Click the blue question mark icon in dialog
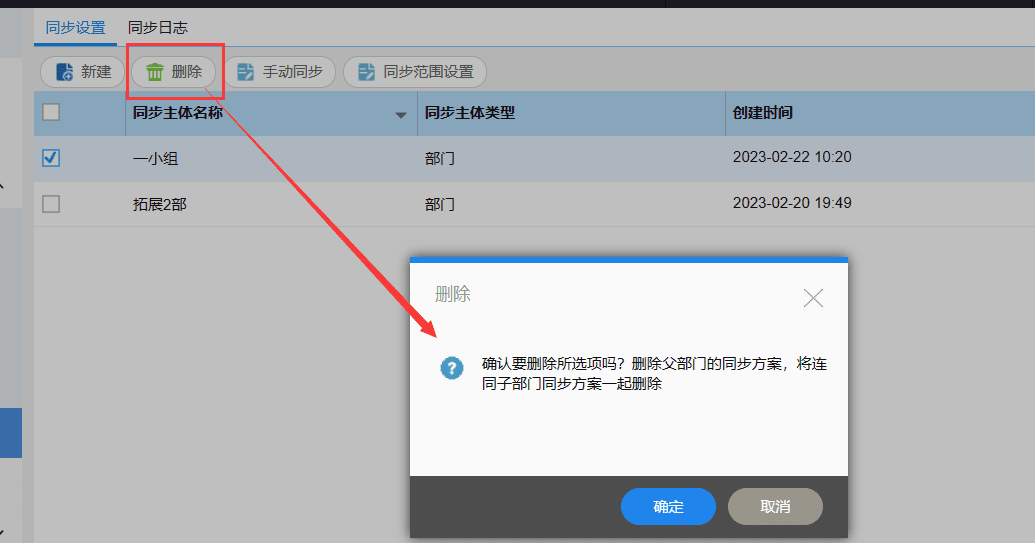Screen dimensions: 1035x543 [452, 367]
